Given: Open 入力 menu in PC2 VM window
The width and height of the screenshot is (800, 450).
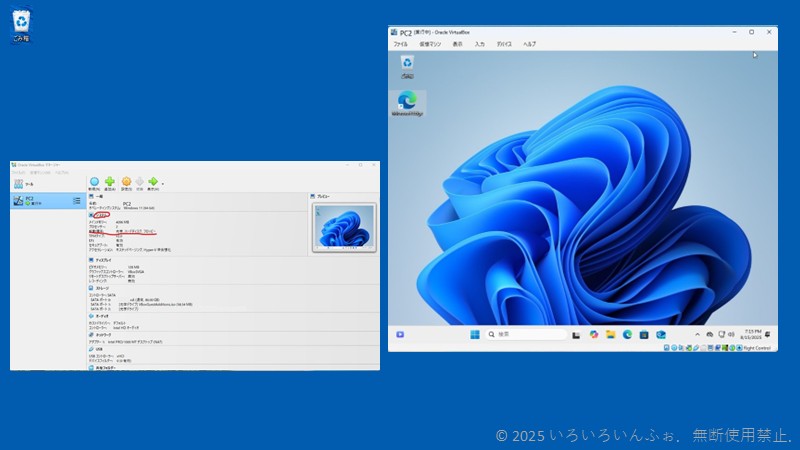Looking at the screenshot, I should tap(480, 44).
